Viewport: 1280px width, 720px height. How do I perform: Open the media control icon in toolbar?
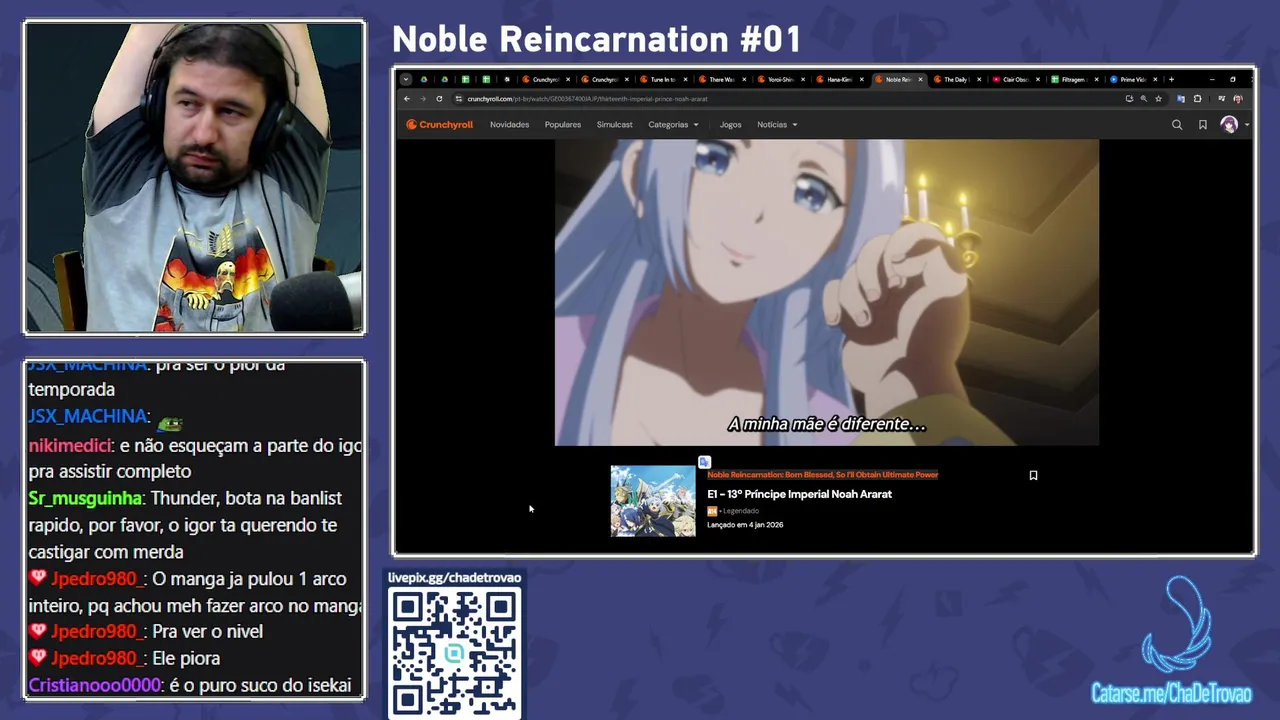[x=1221, y=99]
